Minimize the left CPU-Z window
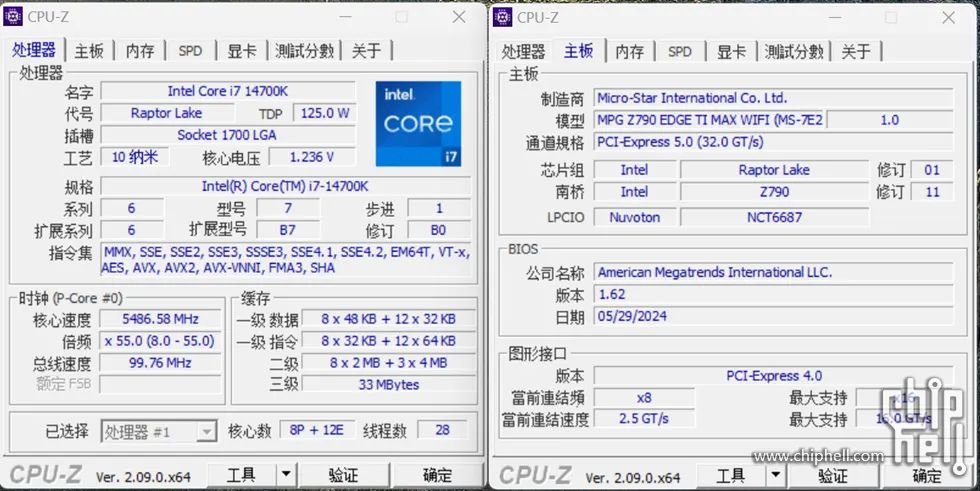This screenshot has width=980, height=491. (345, 17)
